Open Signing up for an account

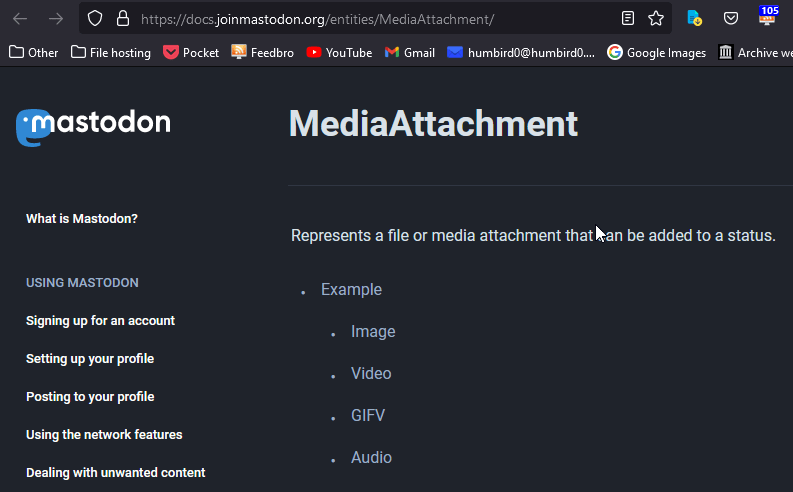(100, 321)
